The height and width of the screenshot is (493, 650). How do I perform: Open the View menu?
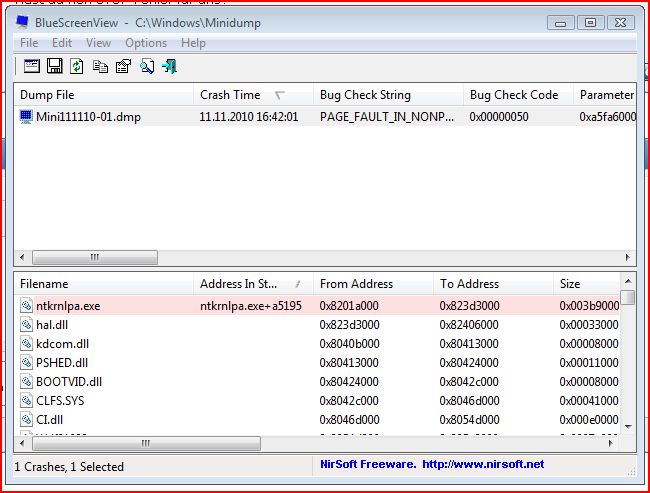coord(98,43)
